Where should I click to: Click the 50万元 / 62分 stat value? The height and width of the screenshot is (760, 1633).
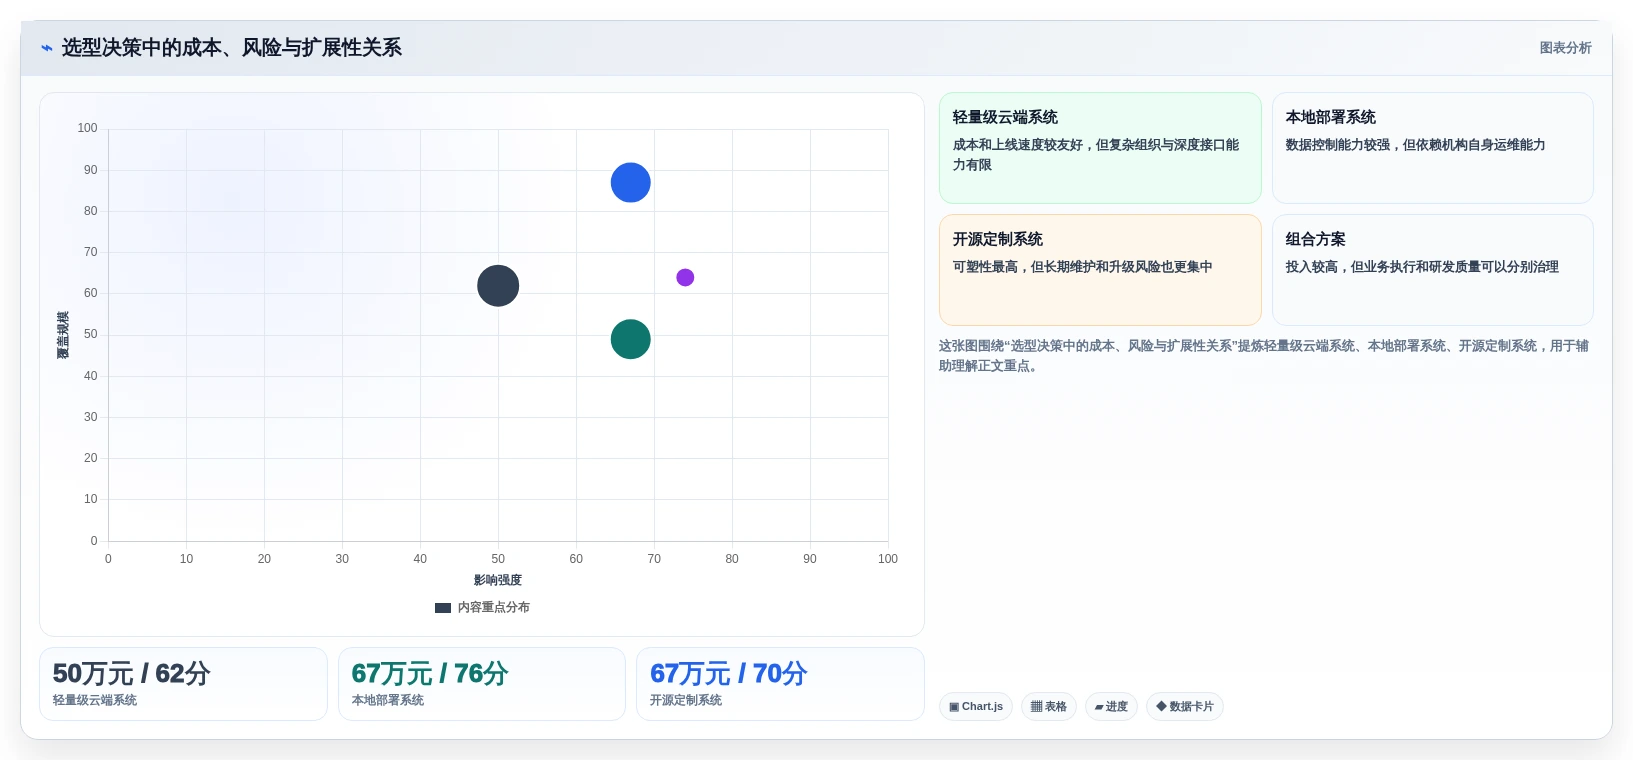point(131,674)
